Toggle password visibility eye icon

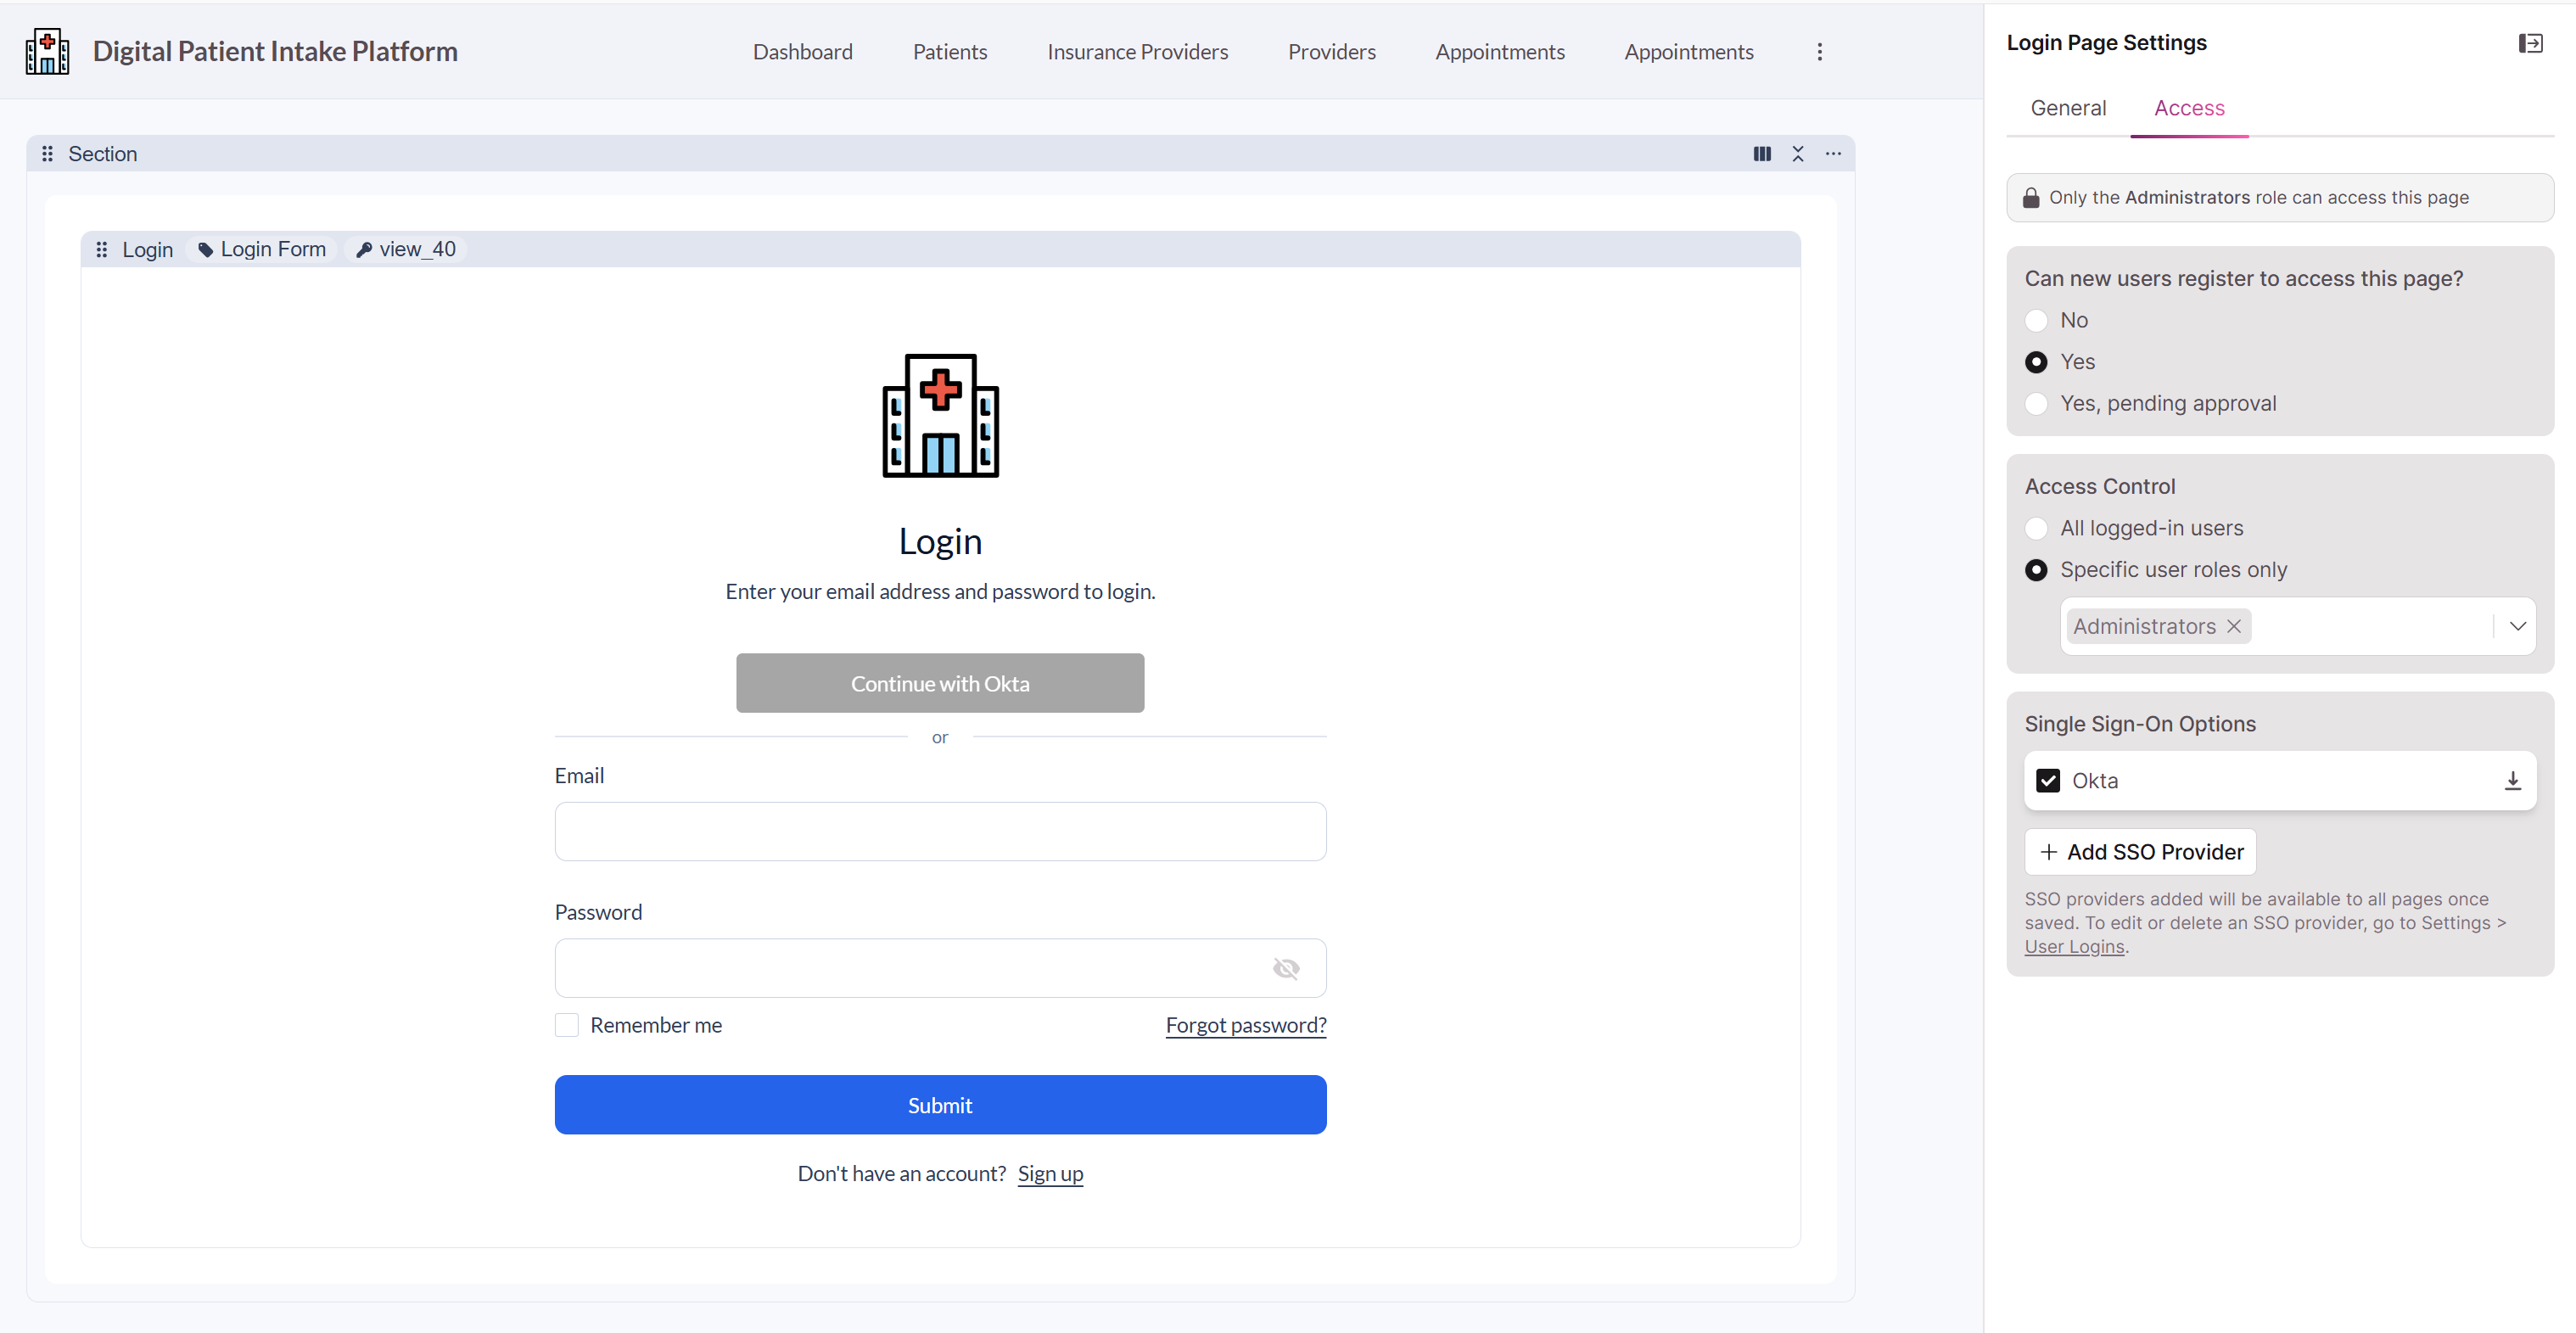[x=1286, y=968]
